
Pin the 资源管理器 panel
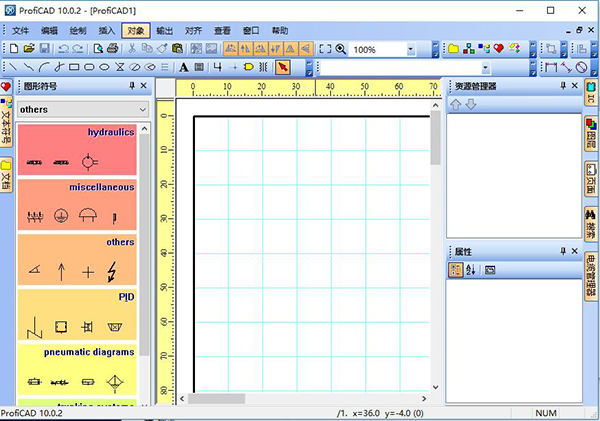pos(563,86)
